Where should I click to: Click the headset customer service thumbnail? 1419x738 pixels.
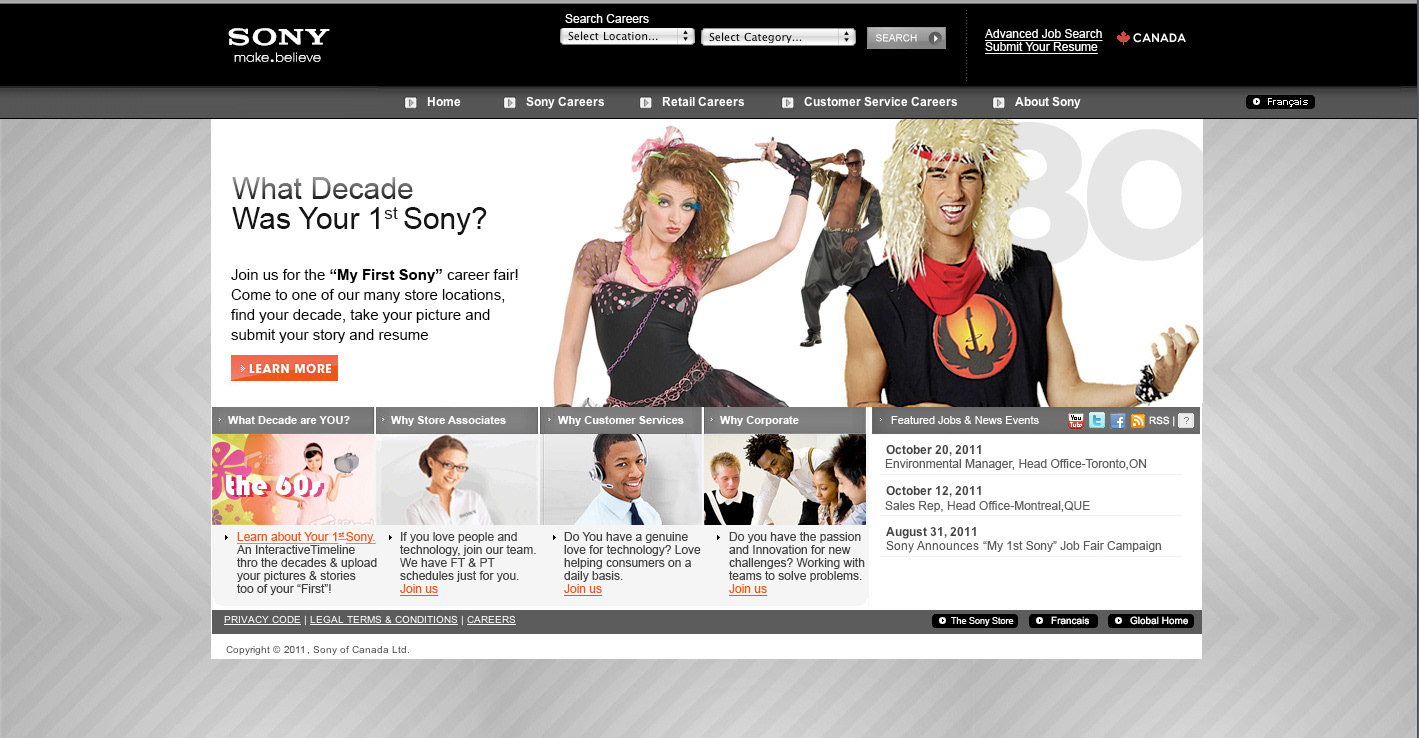tap(622, 479)
